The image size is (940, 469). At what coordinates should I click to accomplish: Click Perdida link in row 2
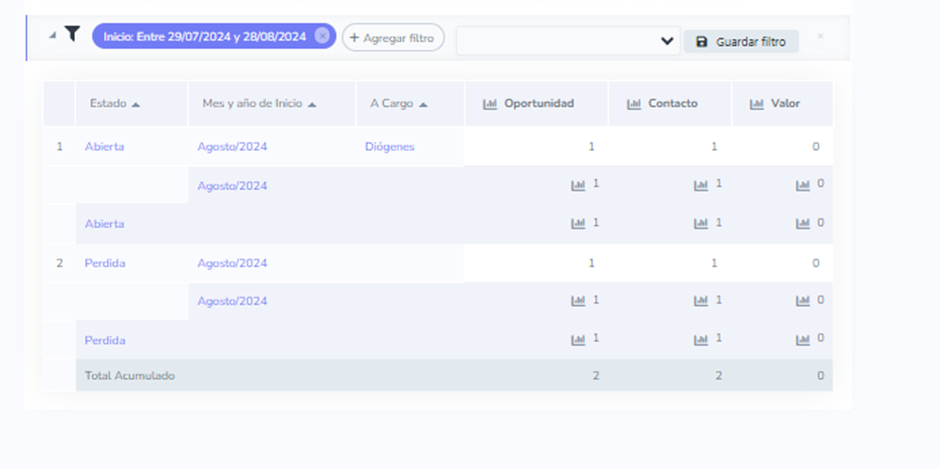click(105, 263)
